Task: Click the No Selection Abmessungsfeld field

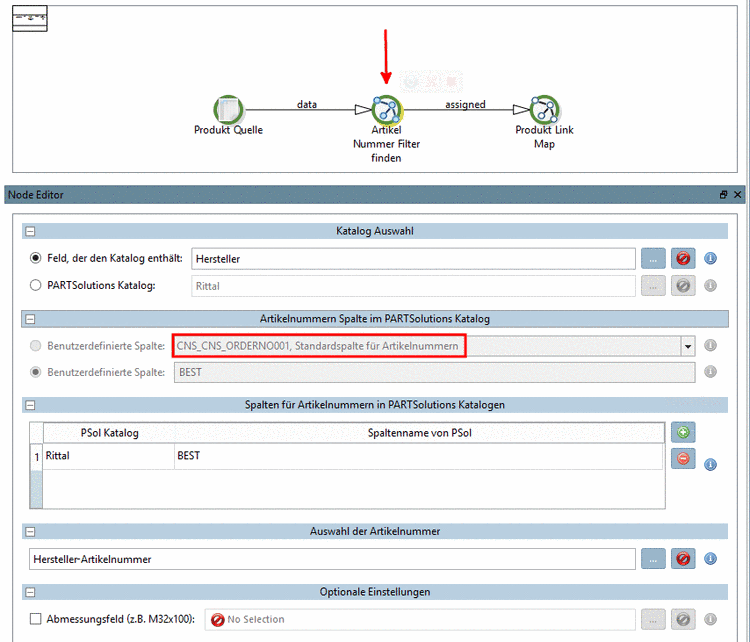Action: tap(420, 620)
